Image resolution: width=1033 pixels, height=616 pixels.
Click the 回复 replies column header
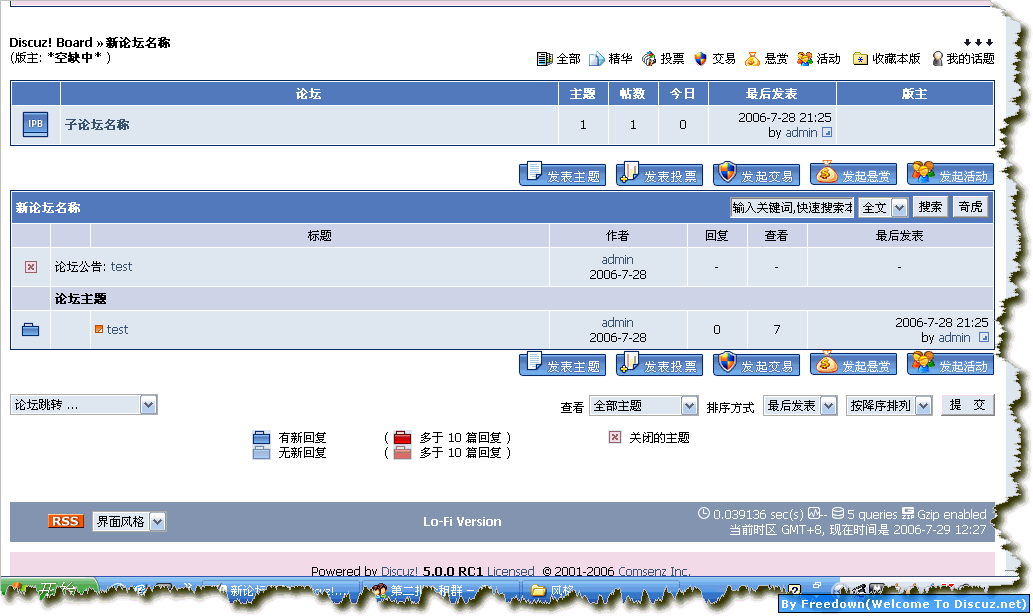click(x=717, y=235)
